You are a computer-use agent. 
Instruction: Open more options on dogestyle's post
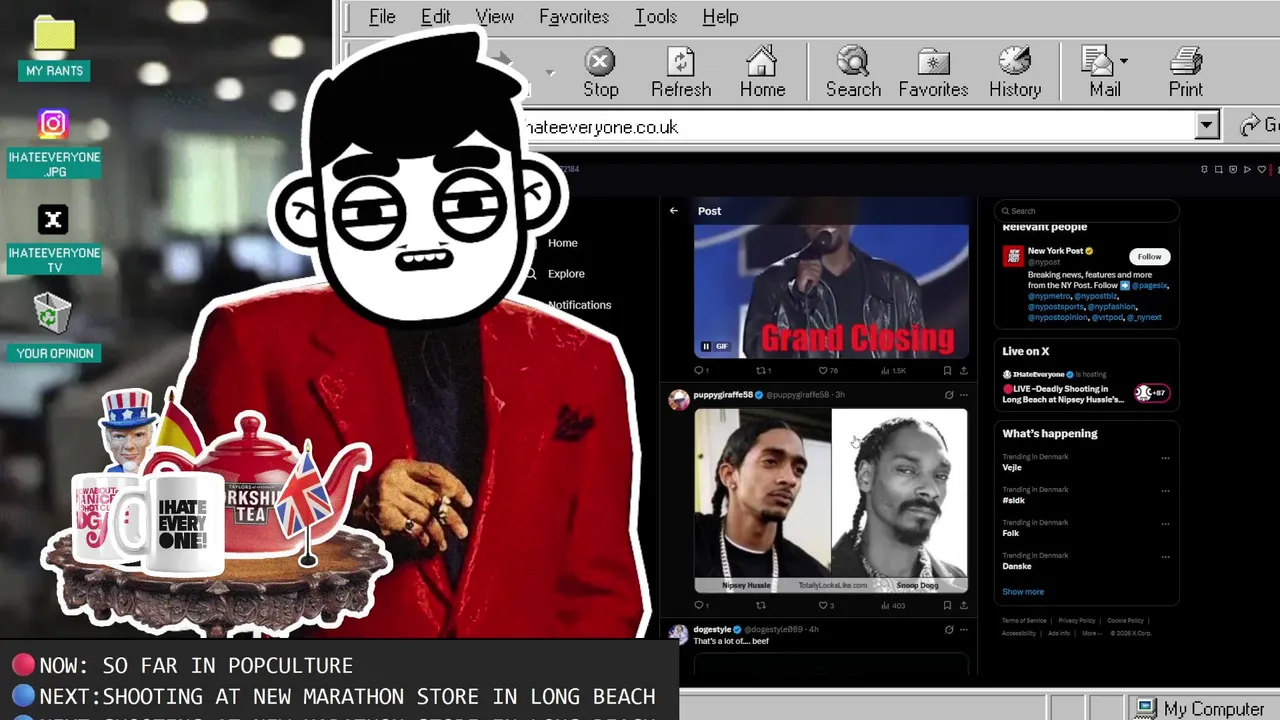pos(964,630)
